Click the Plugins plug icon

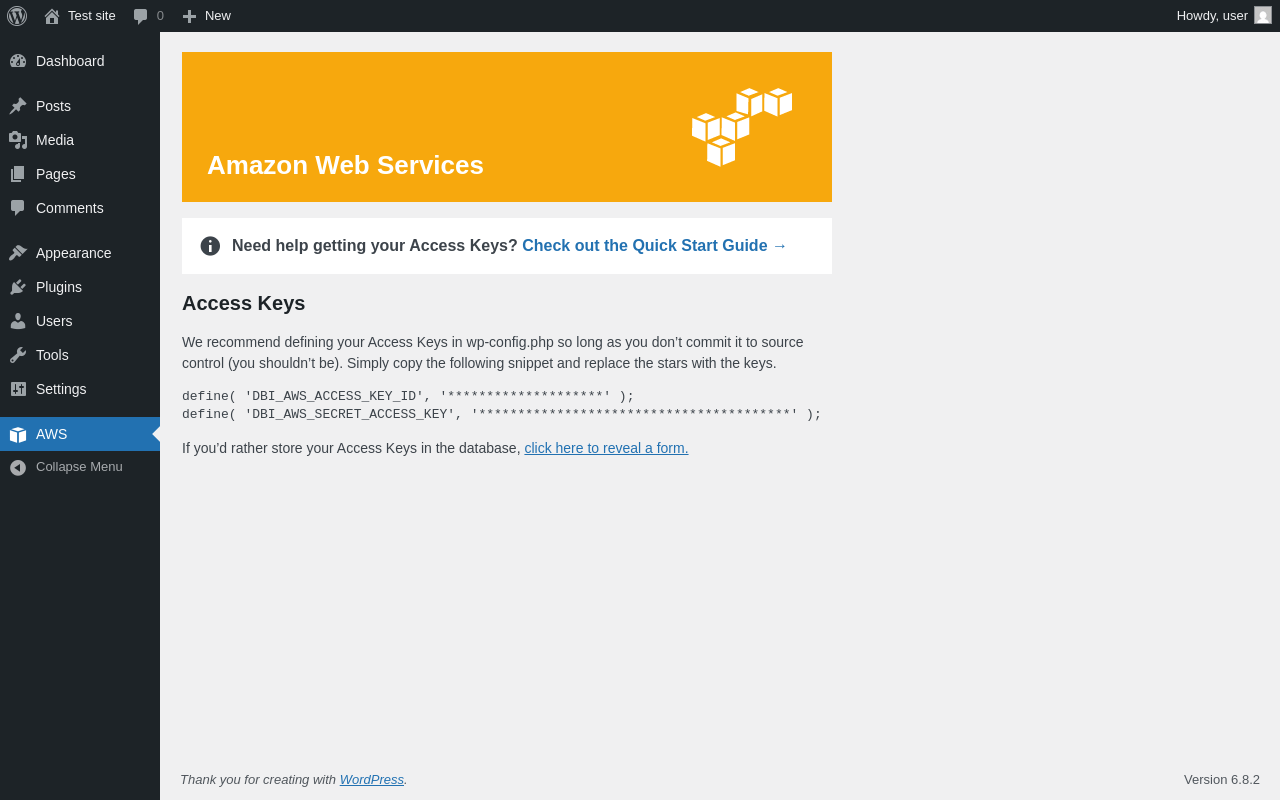18,287
